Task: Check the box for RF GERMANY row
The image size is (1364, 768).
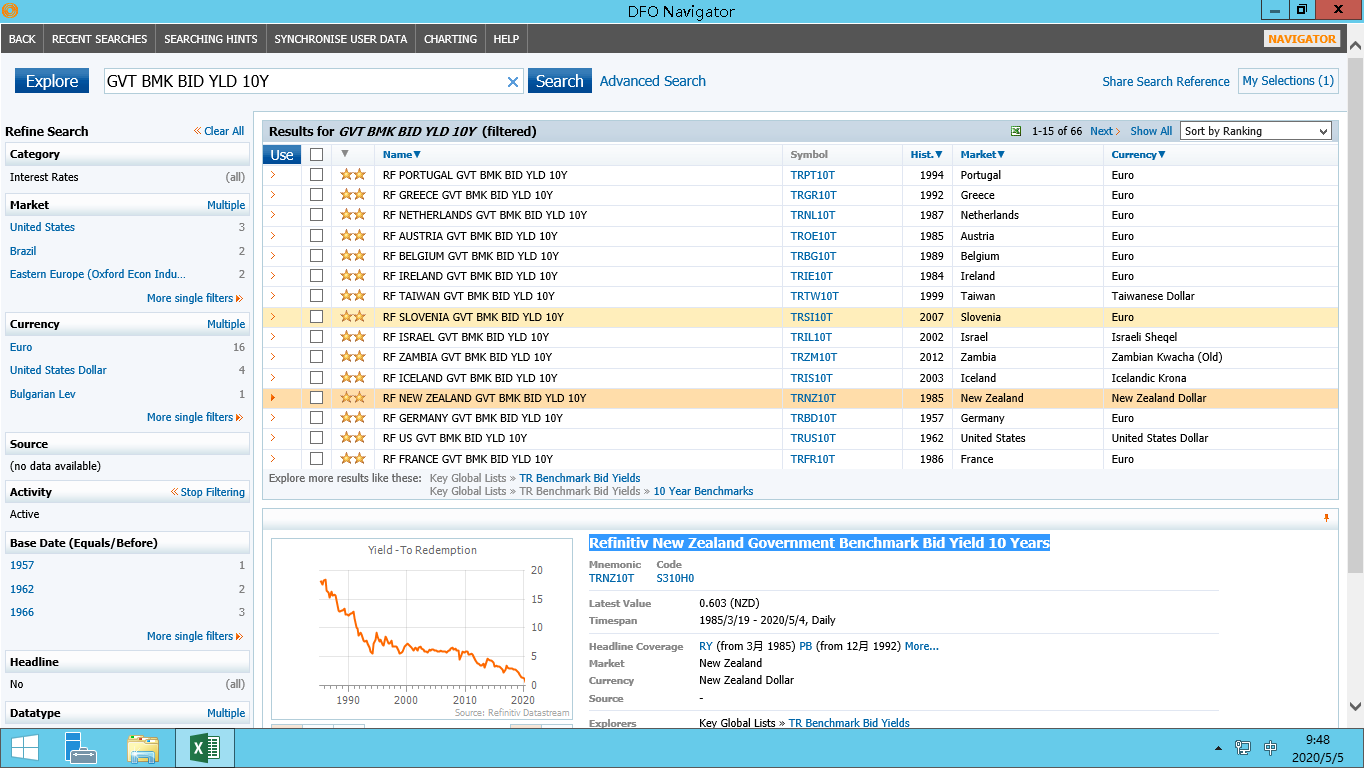Action: (x=316, y=418)
